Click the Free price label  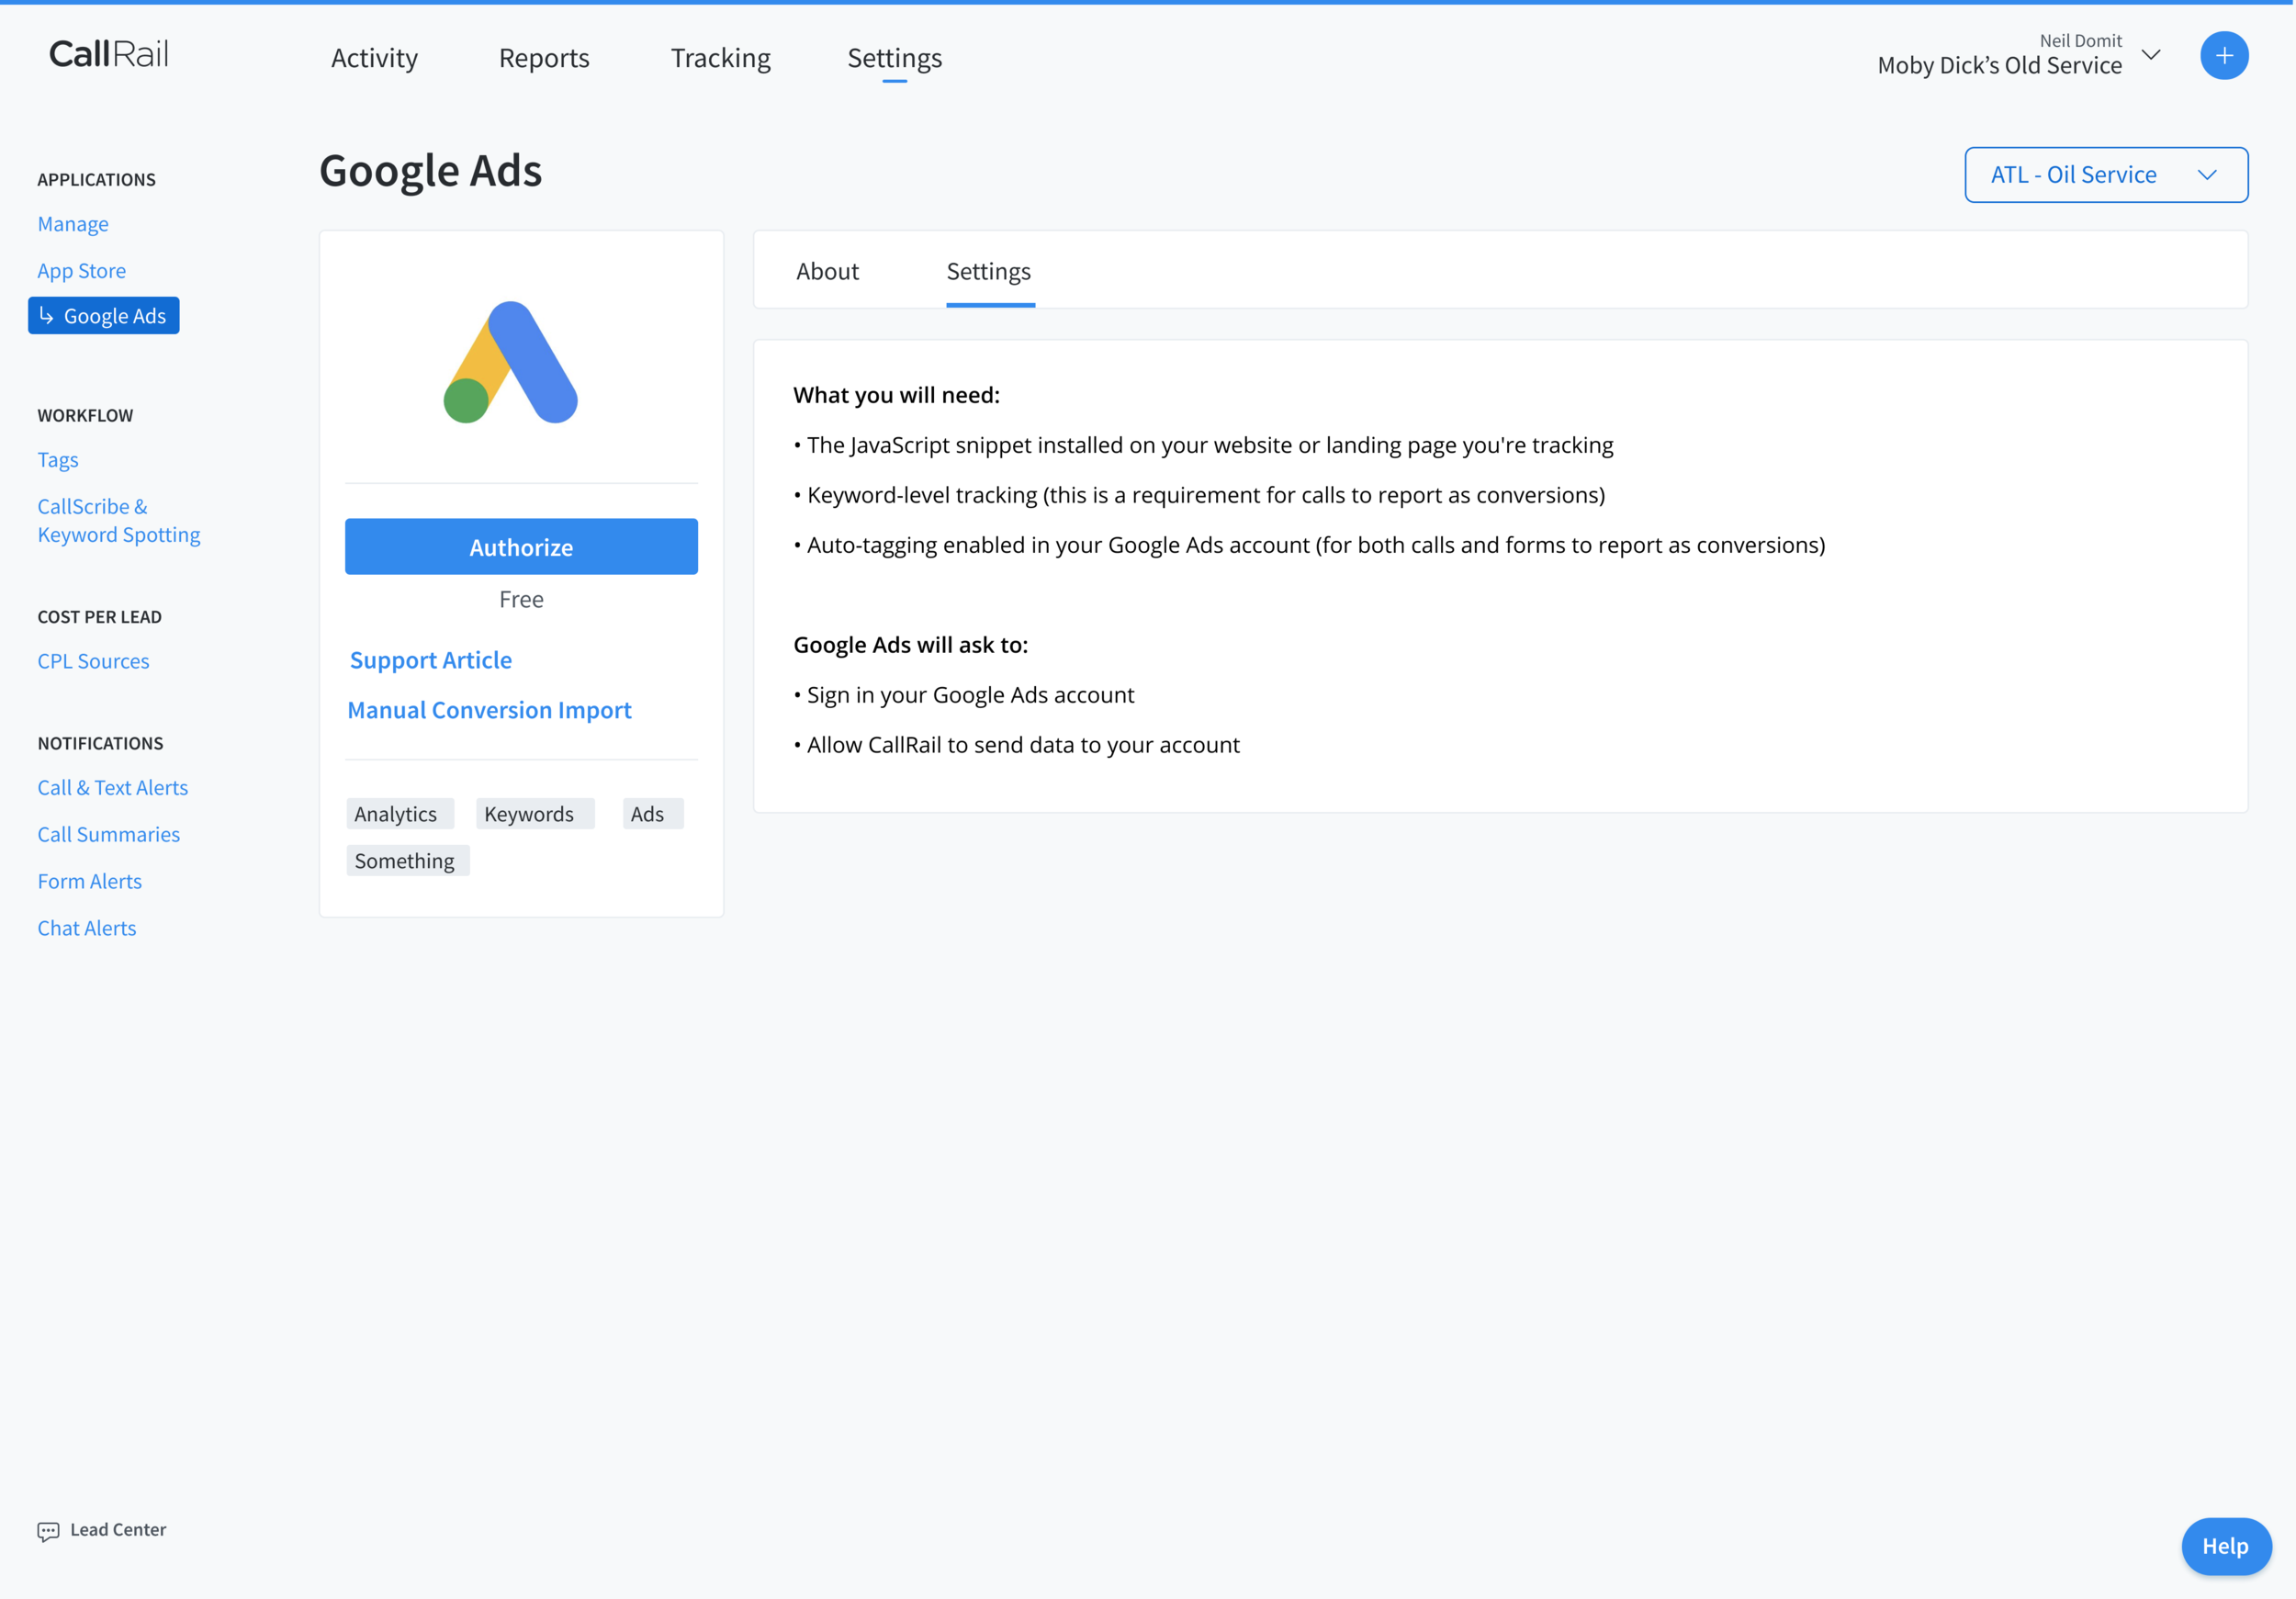(x=521, y=599)
